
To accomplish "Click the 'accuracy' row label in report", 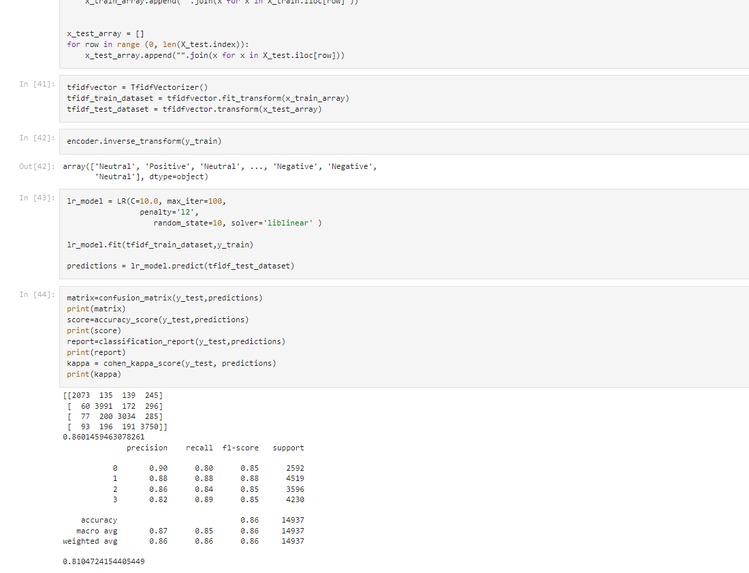I will tap(99, 520).
